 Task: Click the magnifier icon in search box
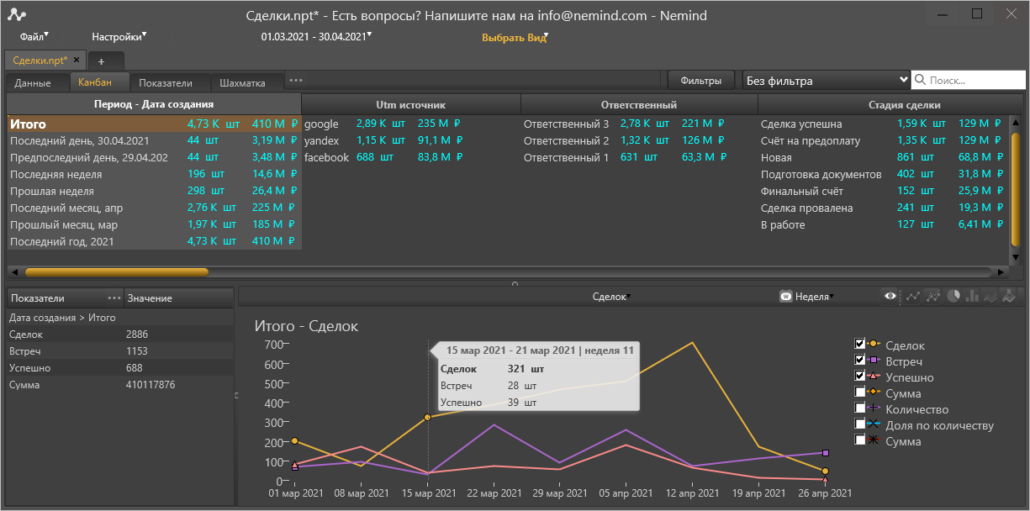click(x=920, y=81)
